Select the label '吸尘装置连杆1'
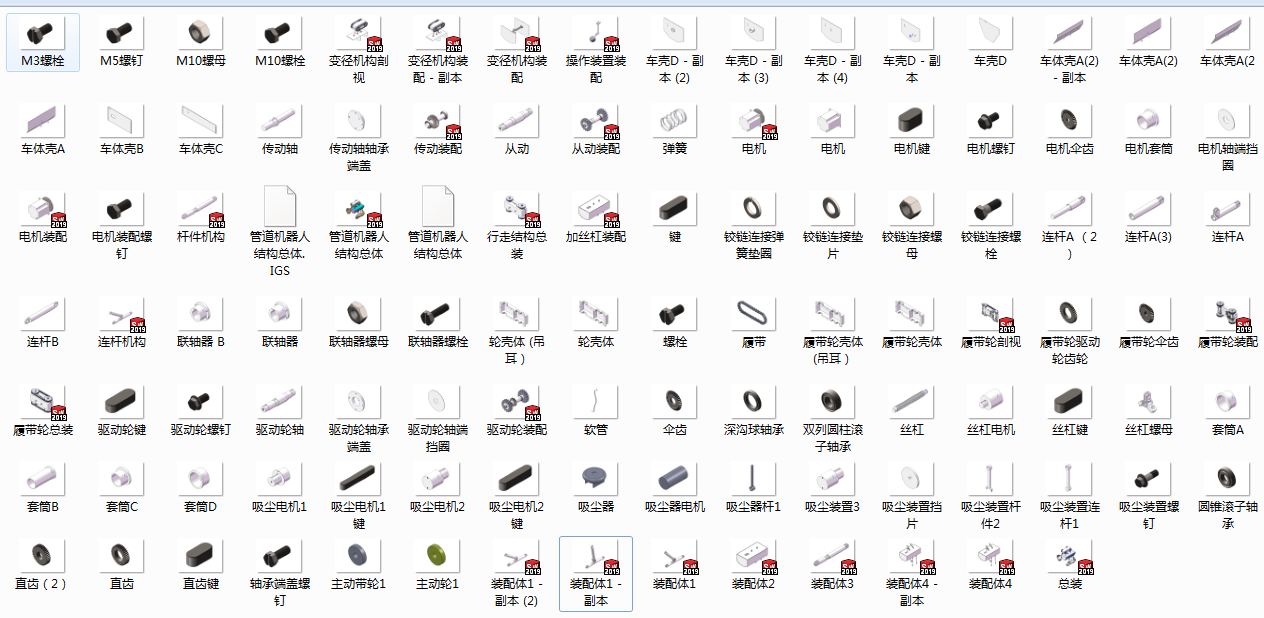 [x=1070, y=514]
